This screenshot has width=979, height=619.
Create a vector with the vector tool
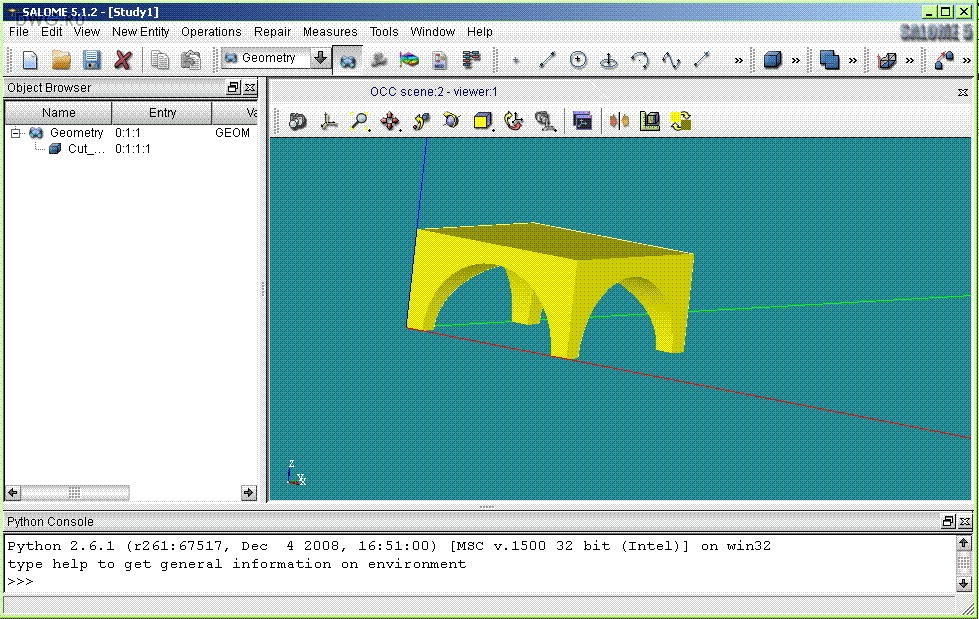pos(702,60)
